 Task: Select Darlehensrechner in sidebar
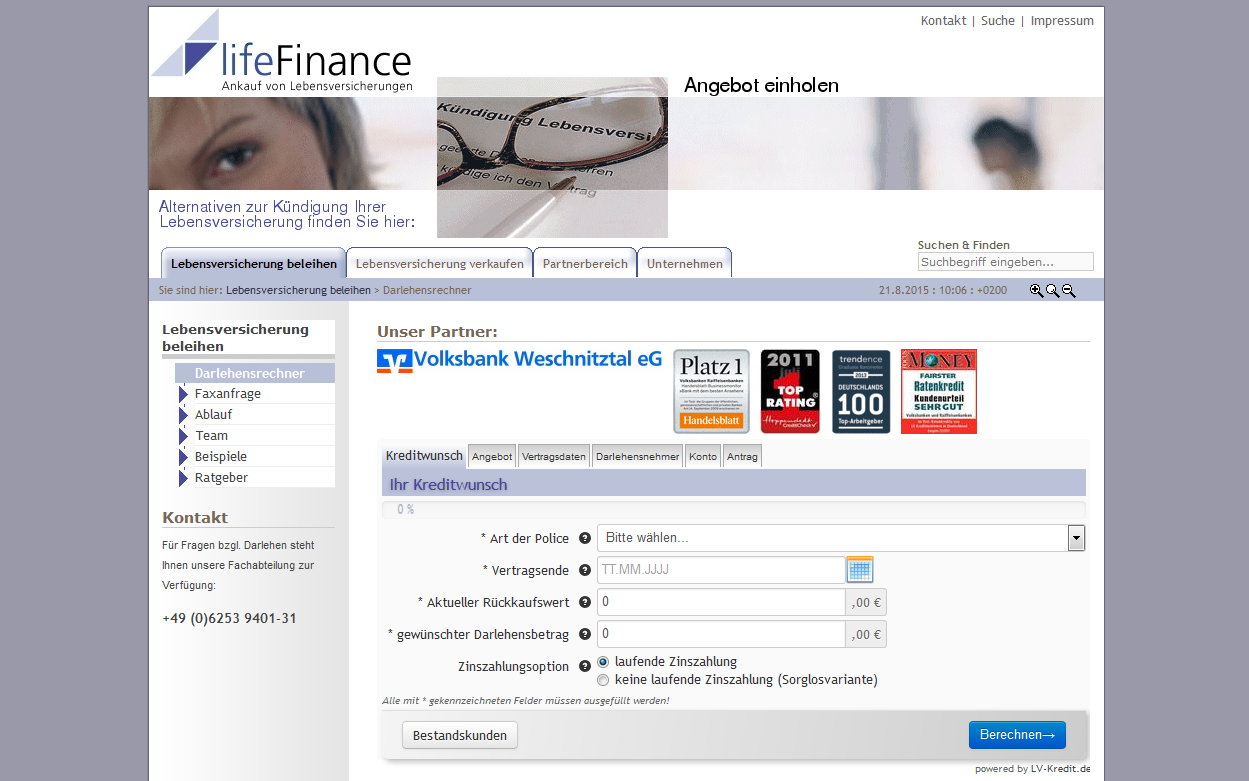(x=255, y=373)
